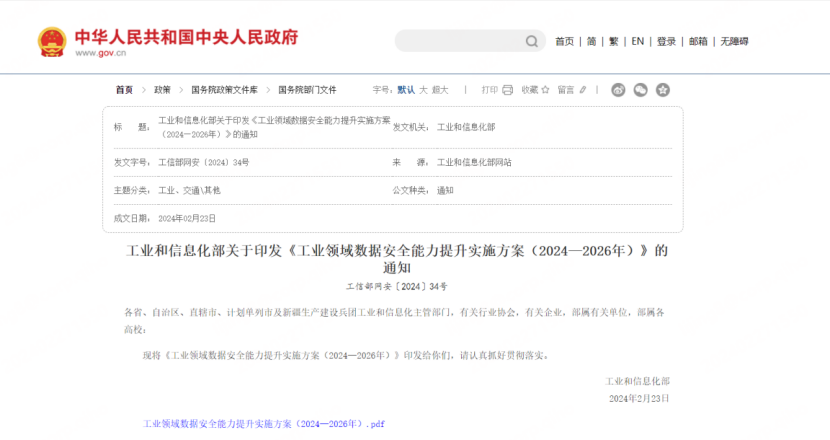Click the pencil icon next to 留言
830x440 pixels.
pos(582,90)
